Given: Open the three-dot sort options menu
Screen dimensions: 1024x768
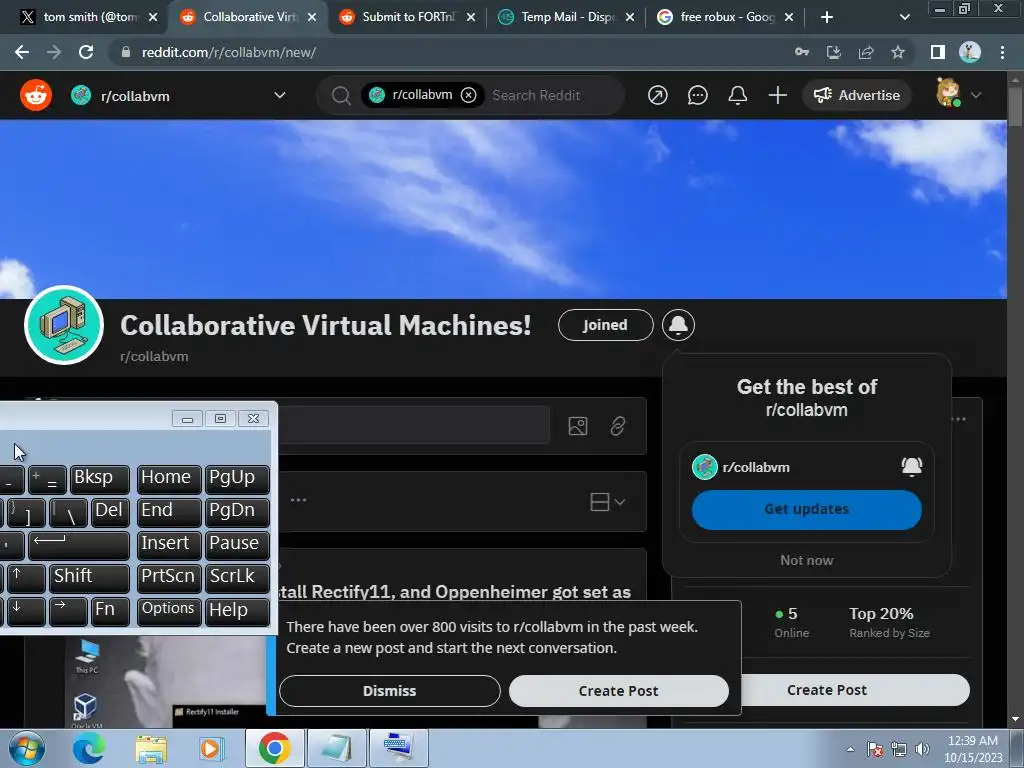Looking at the screenshot, I should pyautogui.click(x=298, y=500).
